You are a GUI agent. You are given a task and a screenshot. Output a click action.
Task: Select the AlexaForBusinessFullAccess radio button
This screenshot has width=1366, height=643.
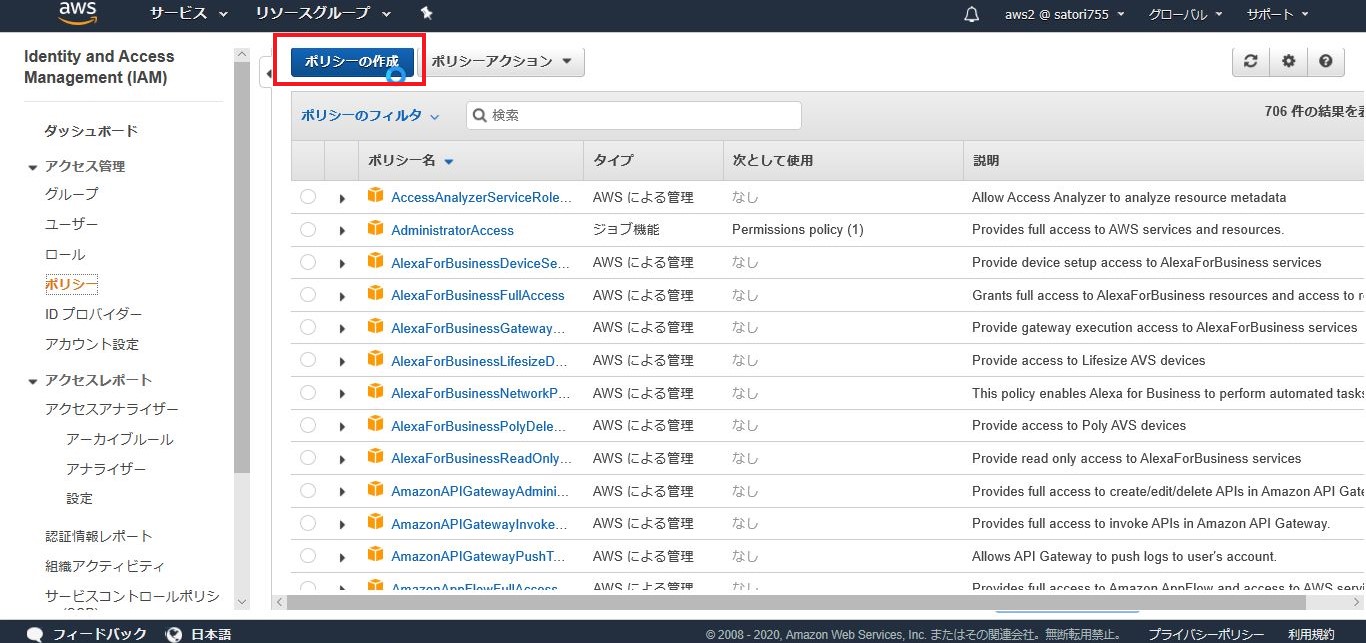(x=308, y=295)
